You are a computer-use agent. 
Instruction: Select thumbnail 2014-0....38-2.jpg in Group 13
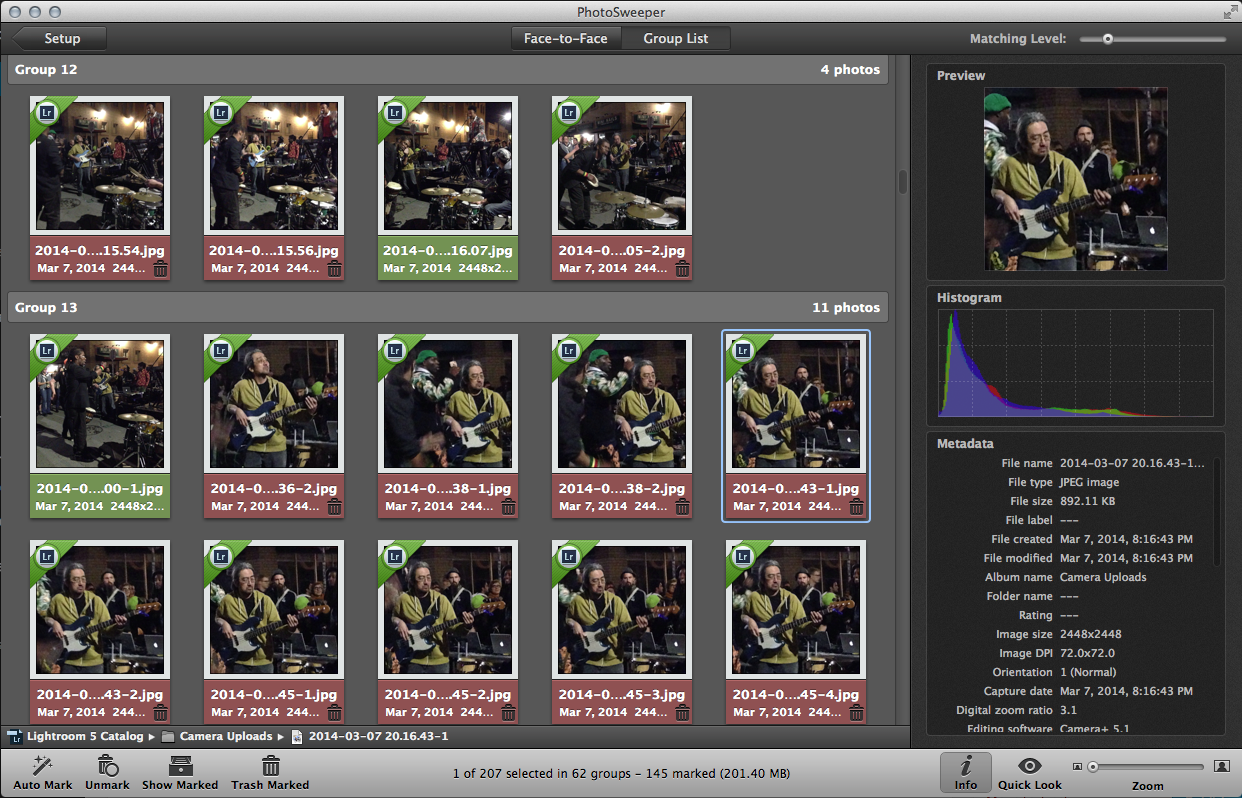[x=622, y=404]
